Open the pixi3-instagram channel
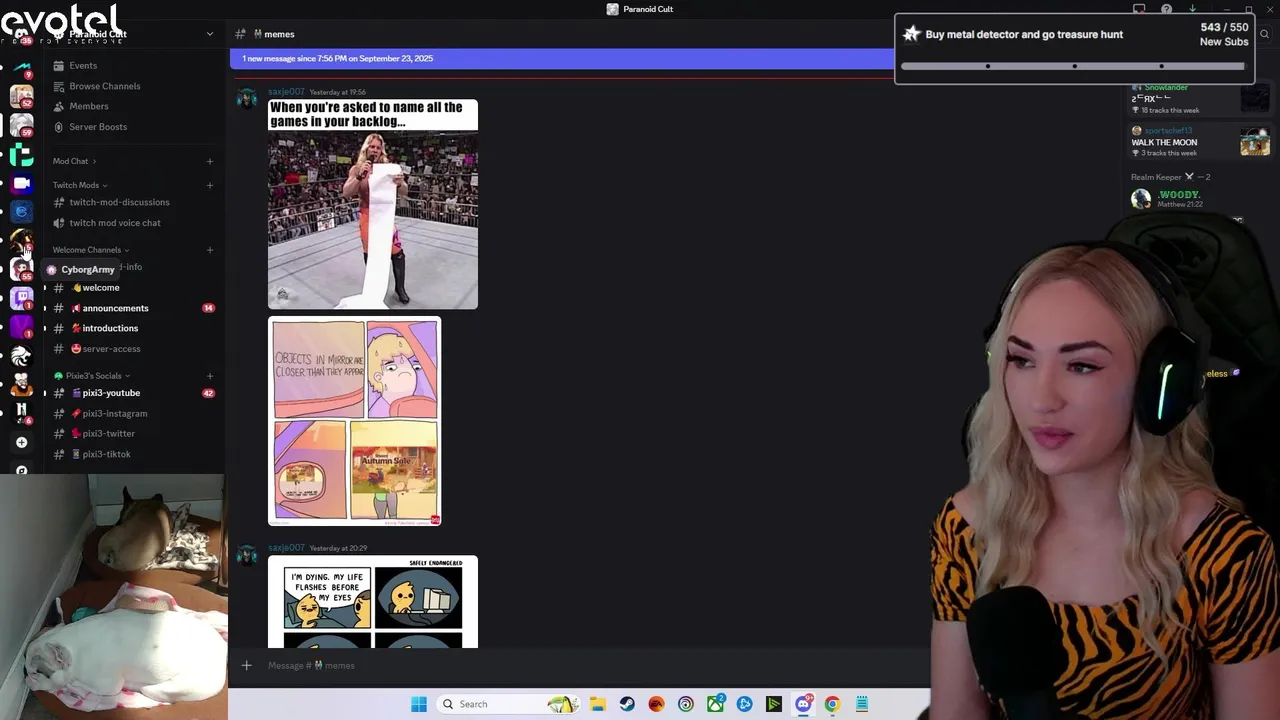The height and width of the screenshot is (720, 1280). (114, 414)
